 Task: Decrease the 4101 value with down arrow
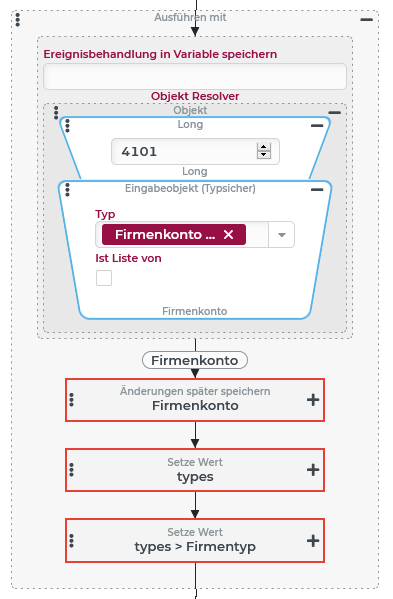pos(264,155)
